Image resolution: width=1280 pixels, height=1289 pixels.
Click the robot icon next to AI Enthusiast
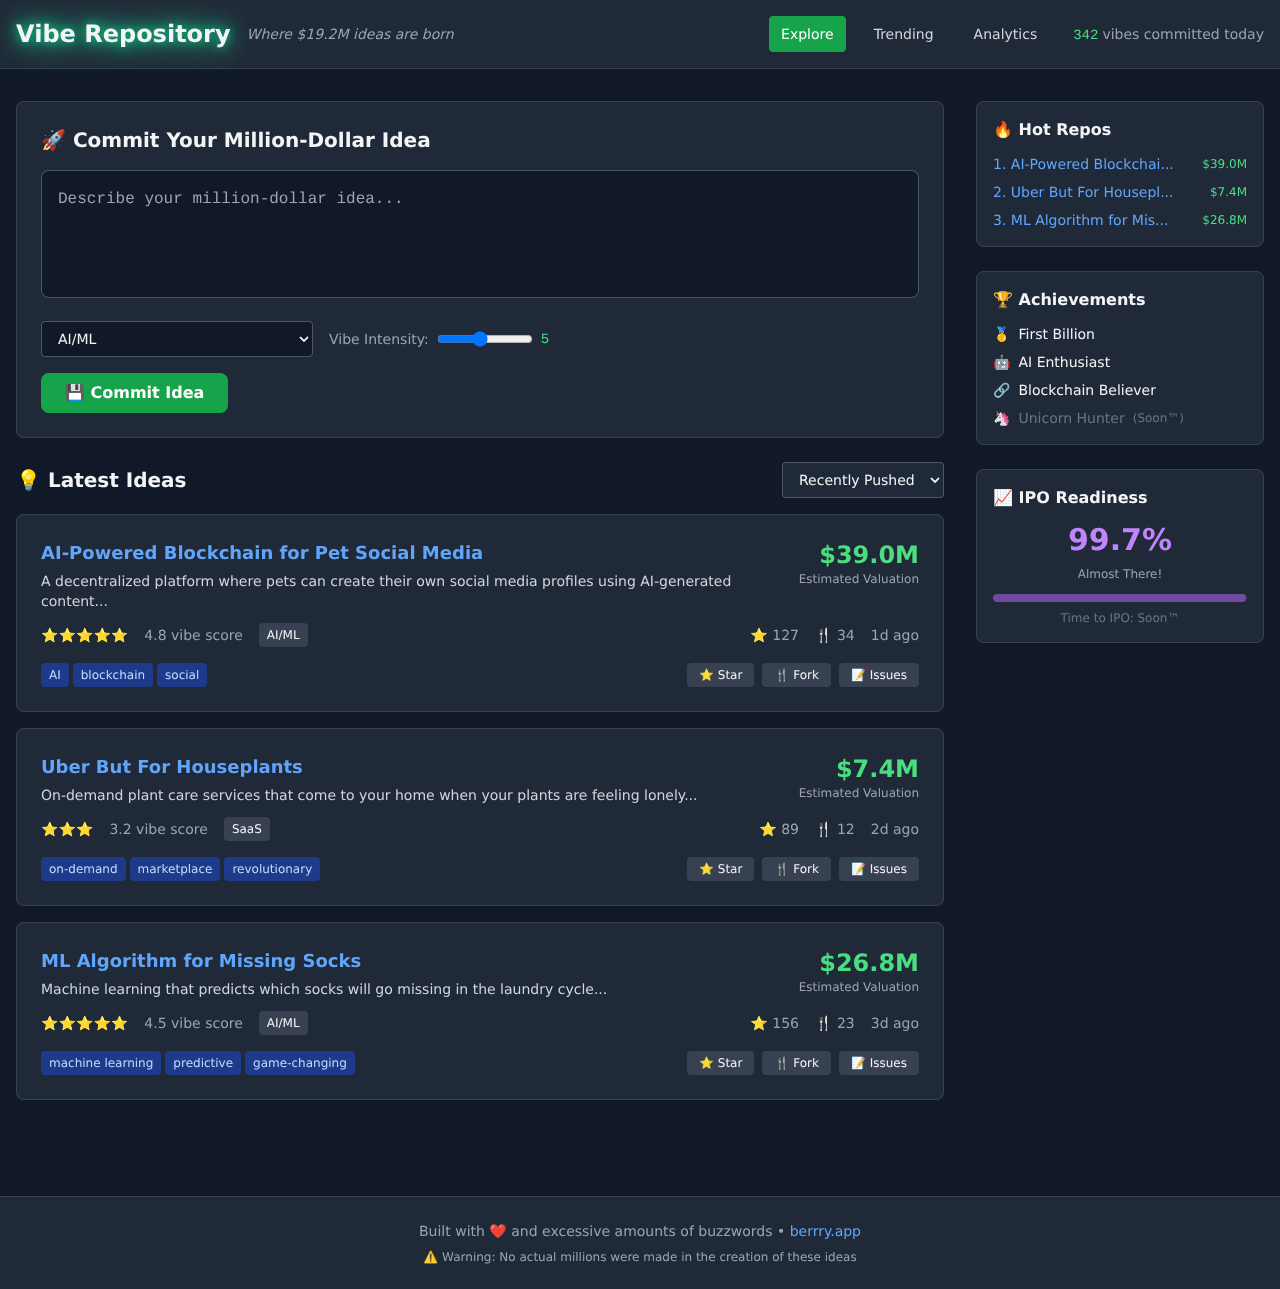pyautogui.click(x=1002, y=362)
